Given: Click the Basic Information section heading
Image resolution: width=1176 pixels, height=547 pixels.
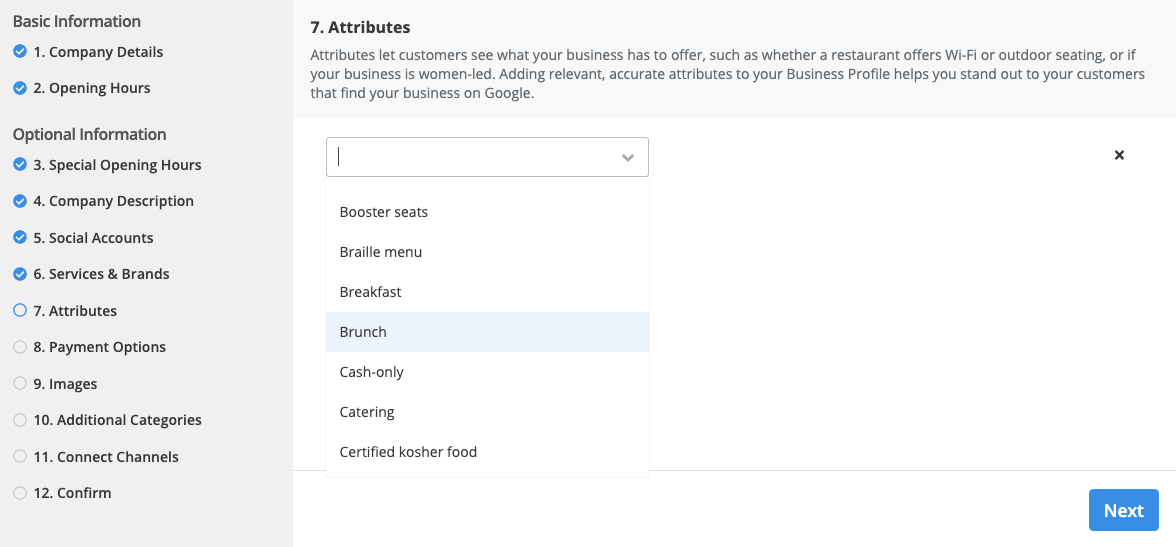Looking at the screenshot, I should (x=76, y=21).
